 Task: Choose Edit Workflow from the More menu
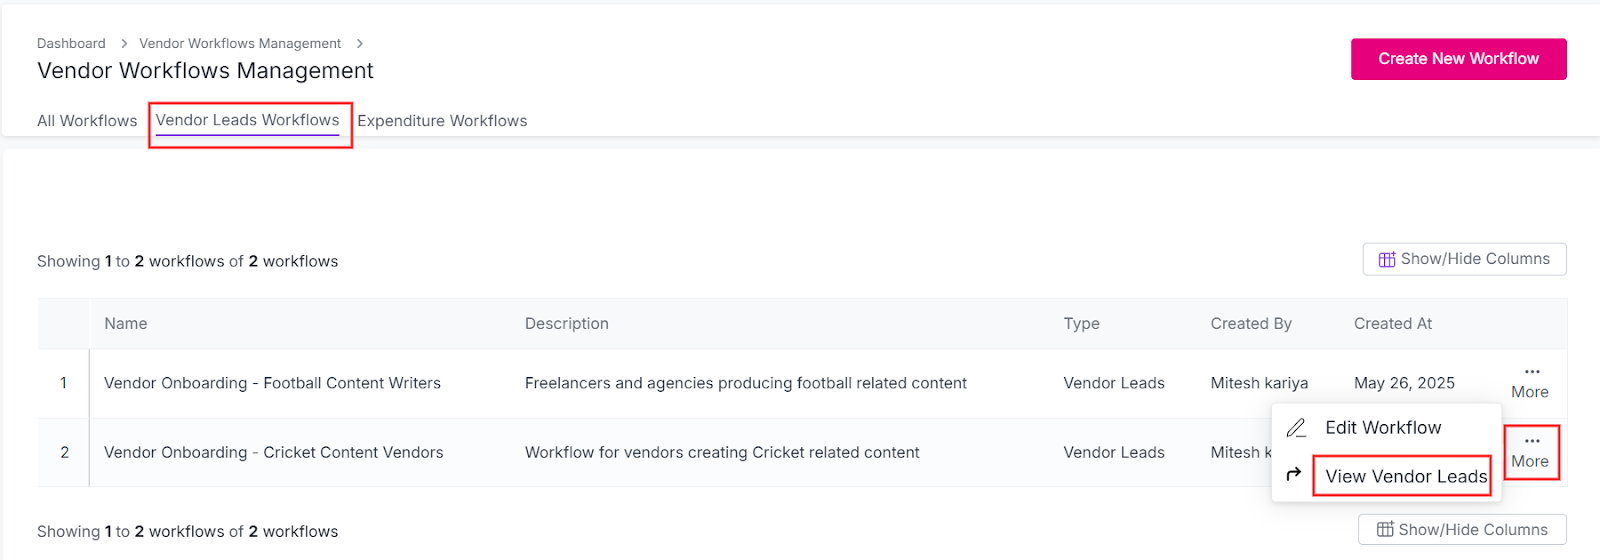point(1383,428)
